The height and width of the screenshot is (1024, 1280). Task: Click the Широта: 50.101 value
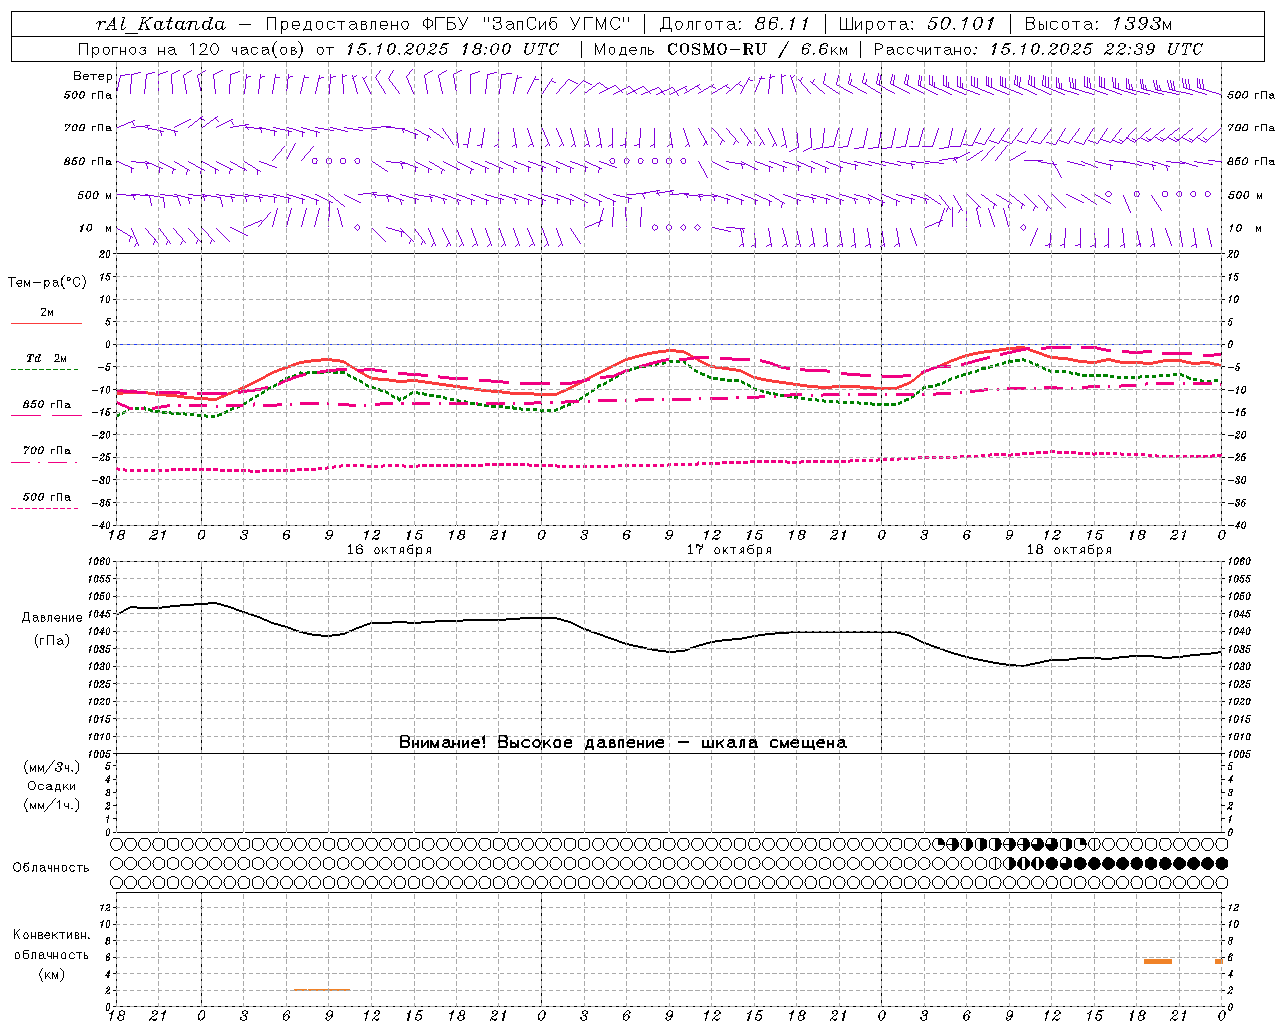pyautogui.click(x=917, y=24)
